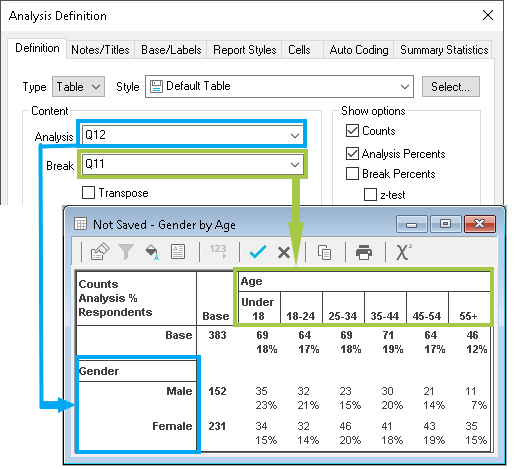Open the Summary Statistics tab
This screenshot has height=470, width=515.
pyautogui.click(x=444, y=50)
